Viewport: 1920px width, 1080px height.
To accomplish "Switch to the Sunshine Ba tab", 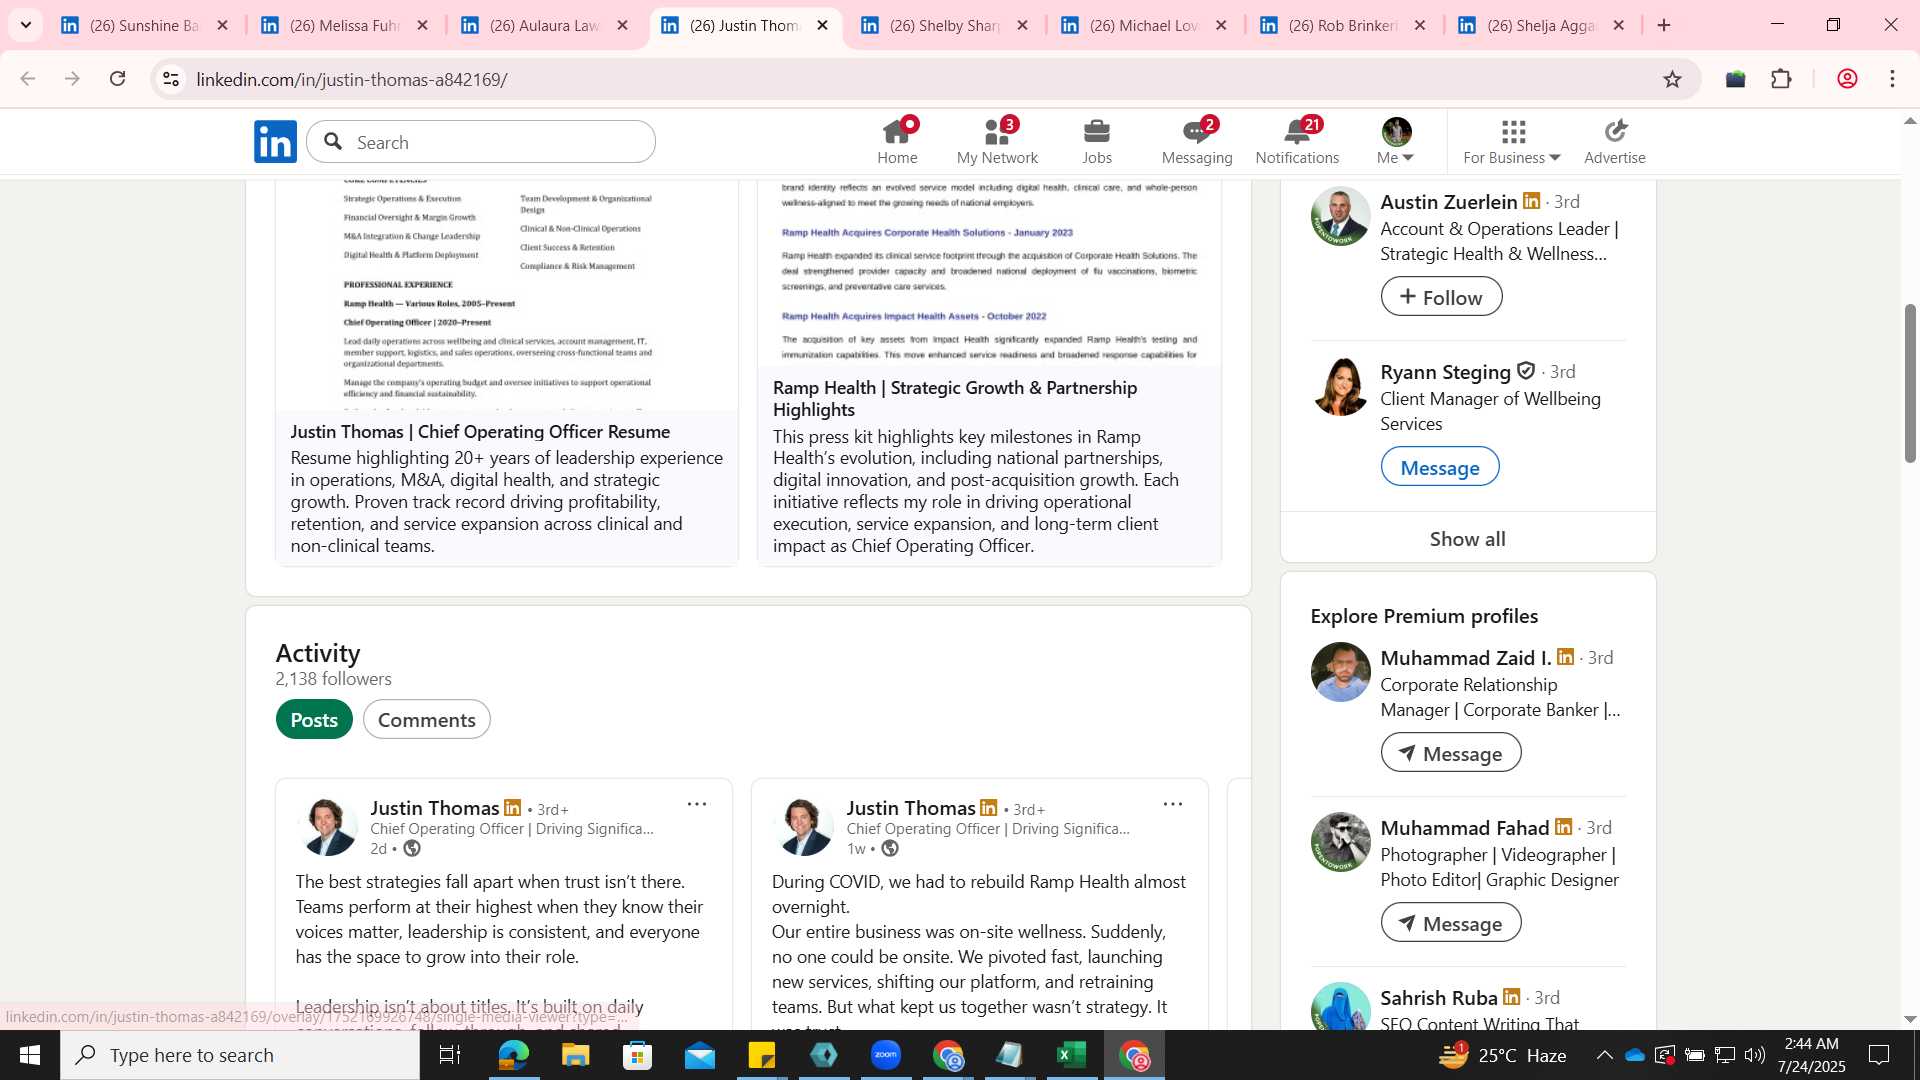I will pyautogui.click(x=145, y=25).
